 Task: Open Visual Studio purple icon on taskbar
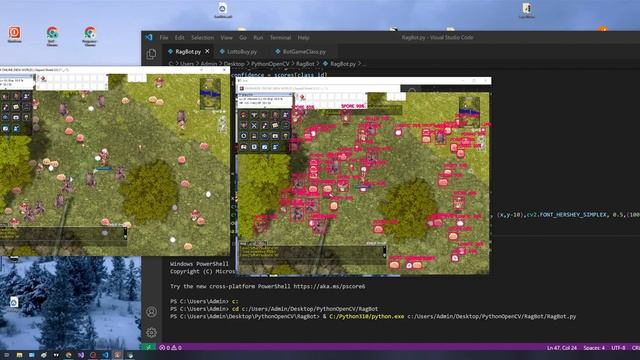coord(81,356)
